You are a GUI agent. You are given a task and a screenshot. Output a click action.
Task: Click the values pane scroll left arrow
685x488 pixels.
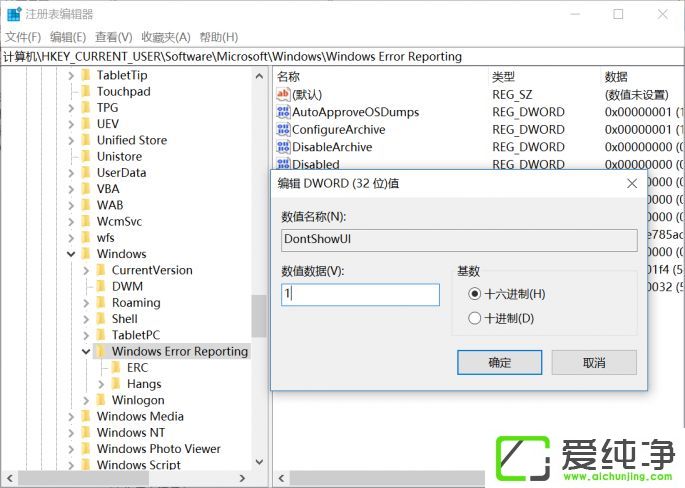281,478
